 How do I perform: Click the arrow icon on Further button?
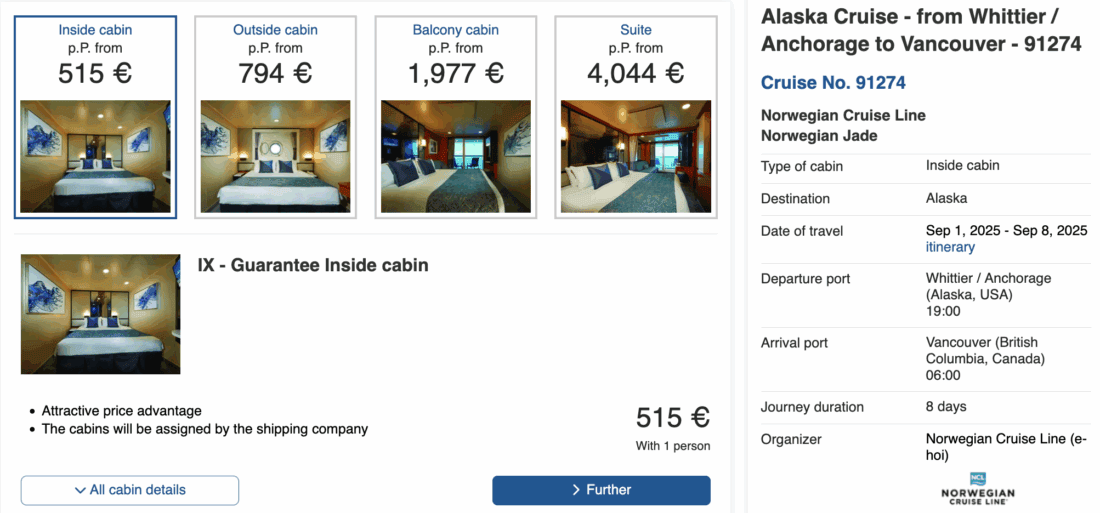coord(576,490)
